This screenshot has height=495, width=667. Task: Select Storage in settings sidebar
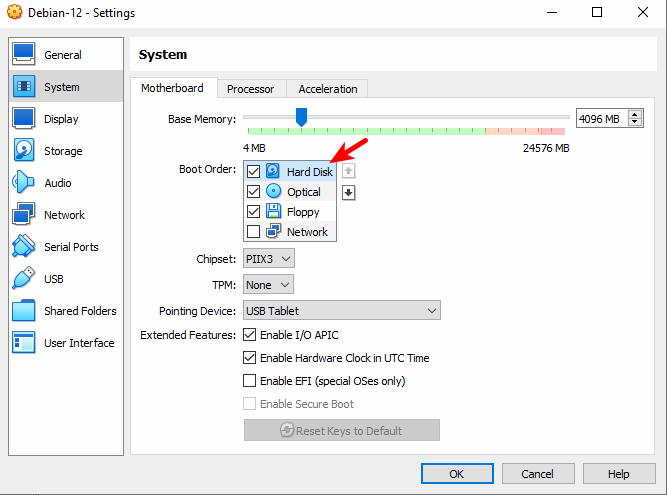pos(66,151)
